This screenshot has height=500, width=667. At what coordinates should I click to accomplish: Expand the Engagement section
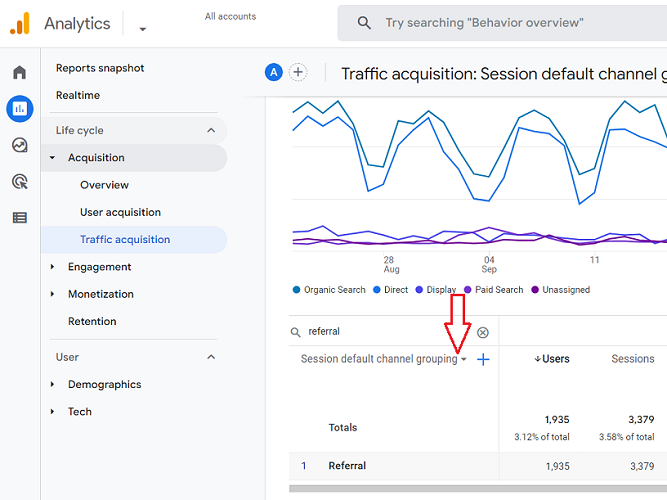tap(52, 267)
